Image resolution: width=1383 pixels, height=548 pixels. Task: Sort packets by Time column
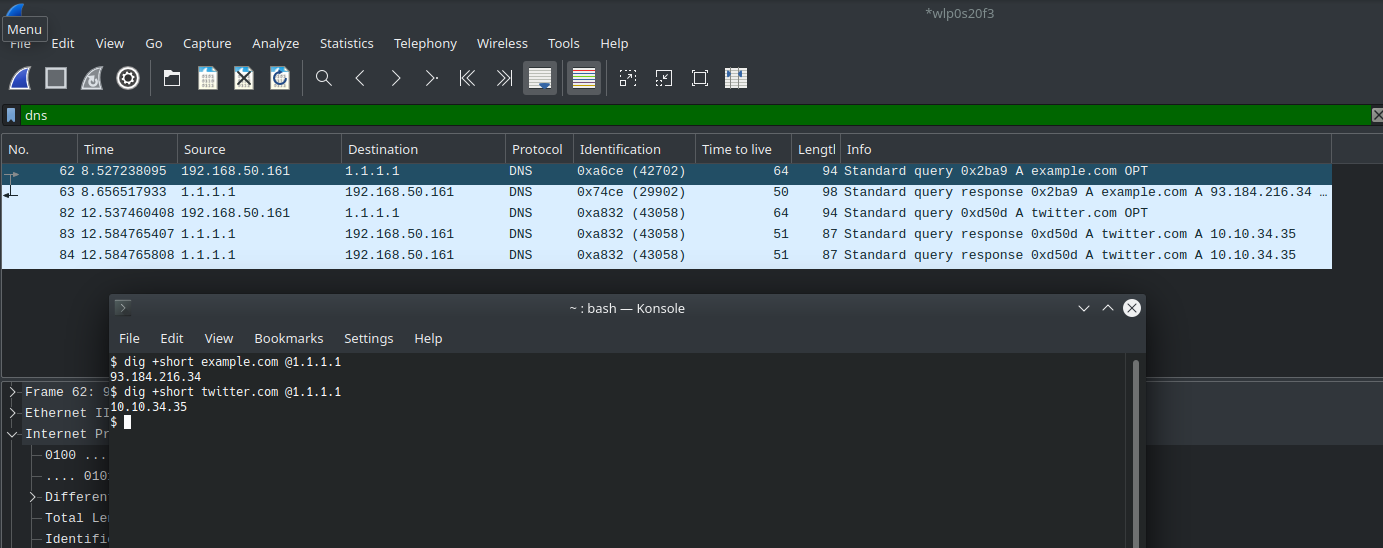tap(127, 149)
